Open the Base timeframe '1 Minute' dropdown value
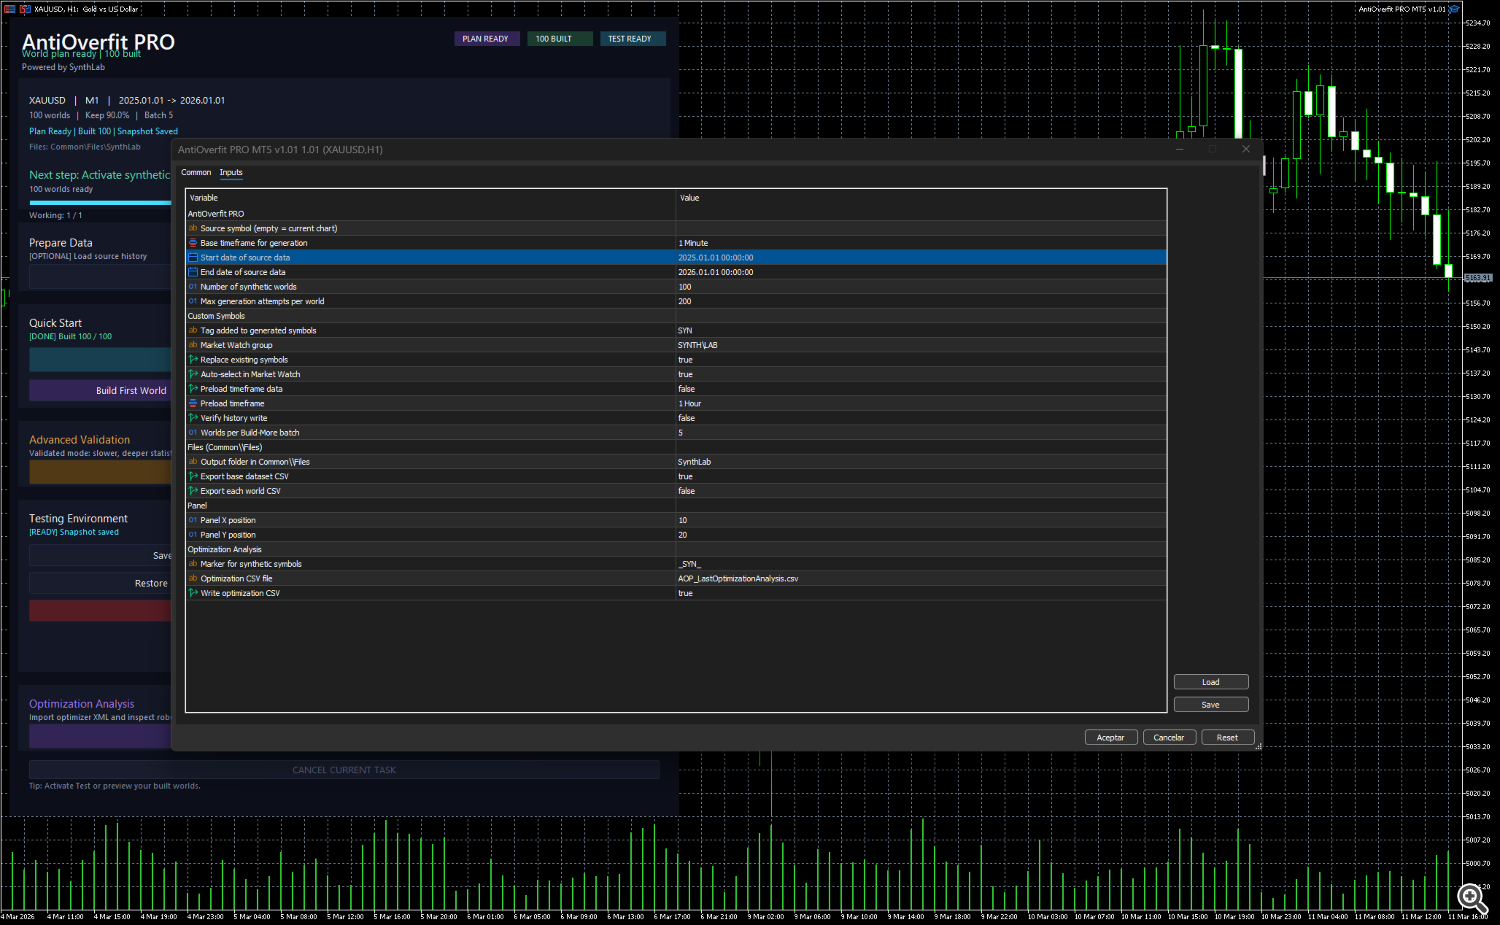This screenshot has height=925, width=1500. point(693,243)
